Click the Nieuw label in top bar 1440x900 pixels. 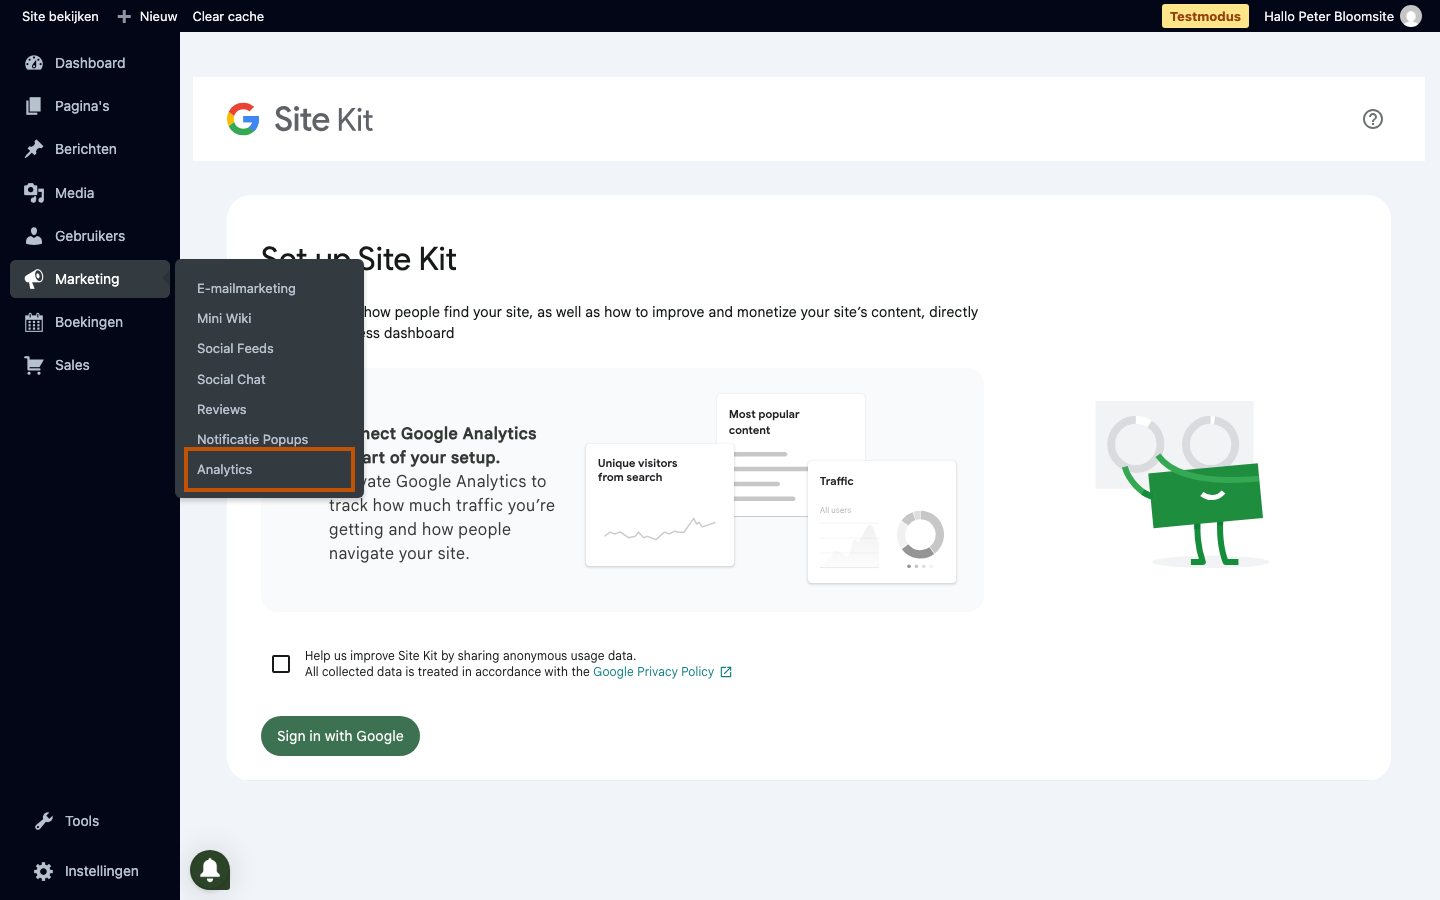[x=158, y=16]
